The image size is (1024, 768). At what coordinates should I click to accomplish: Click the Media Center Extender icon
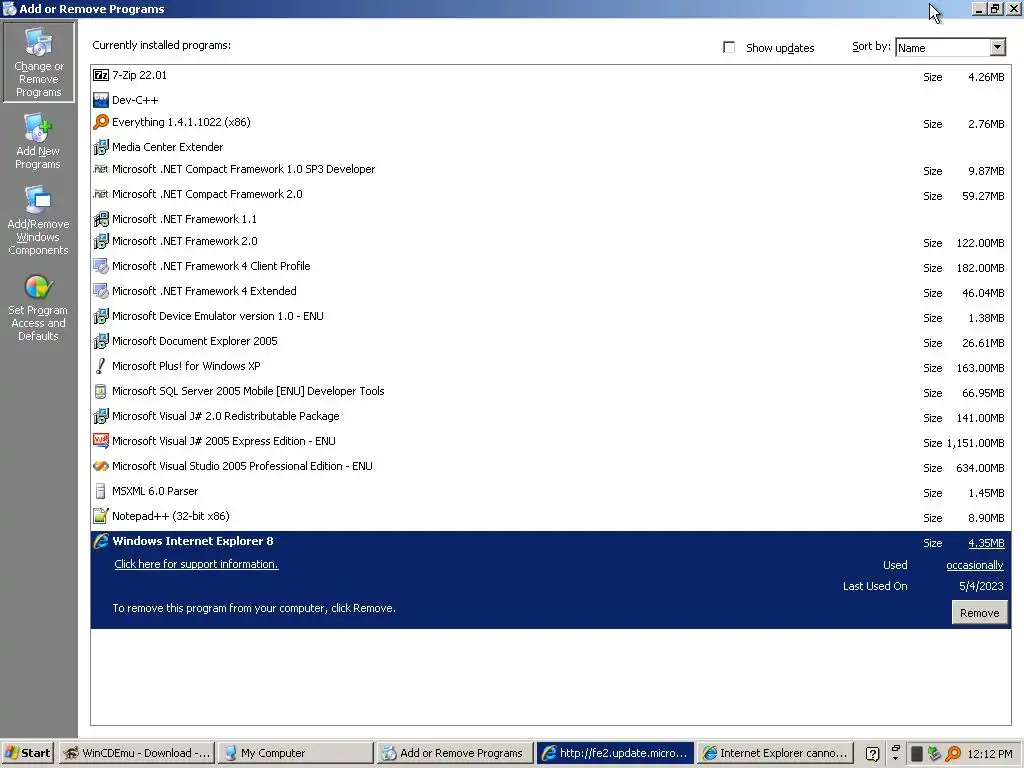click(101, 147)
